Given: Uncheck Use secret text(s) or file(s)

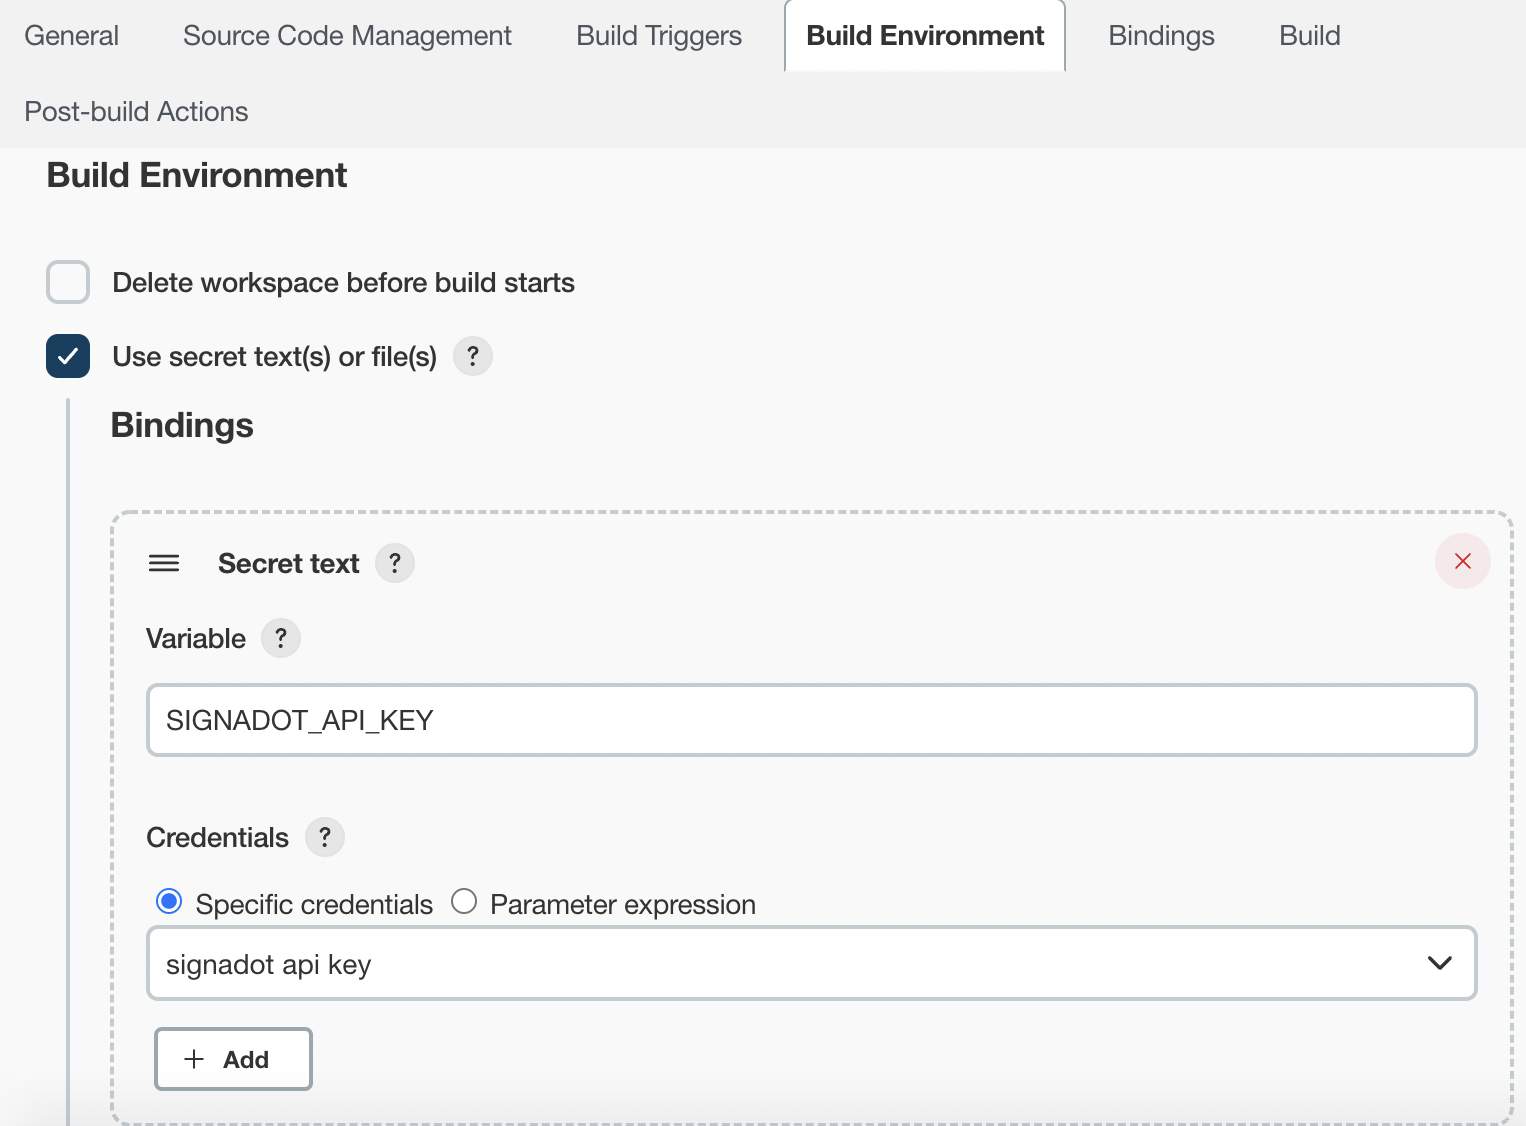Looking at the screenshot, I should point(68,356).
